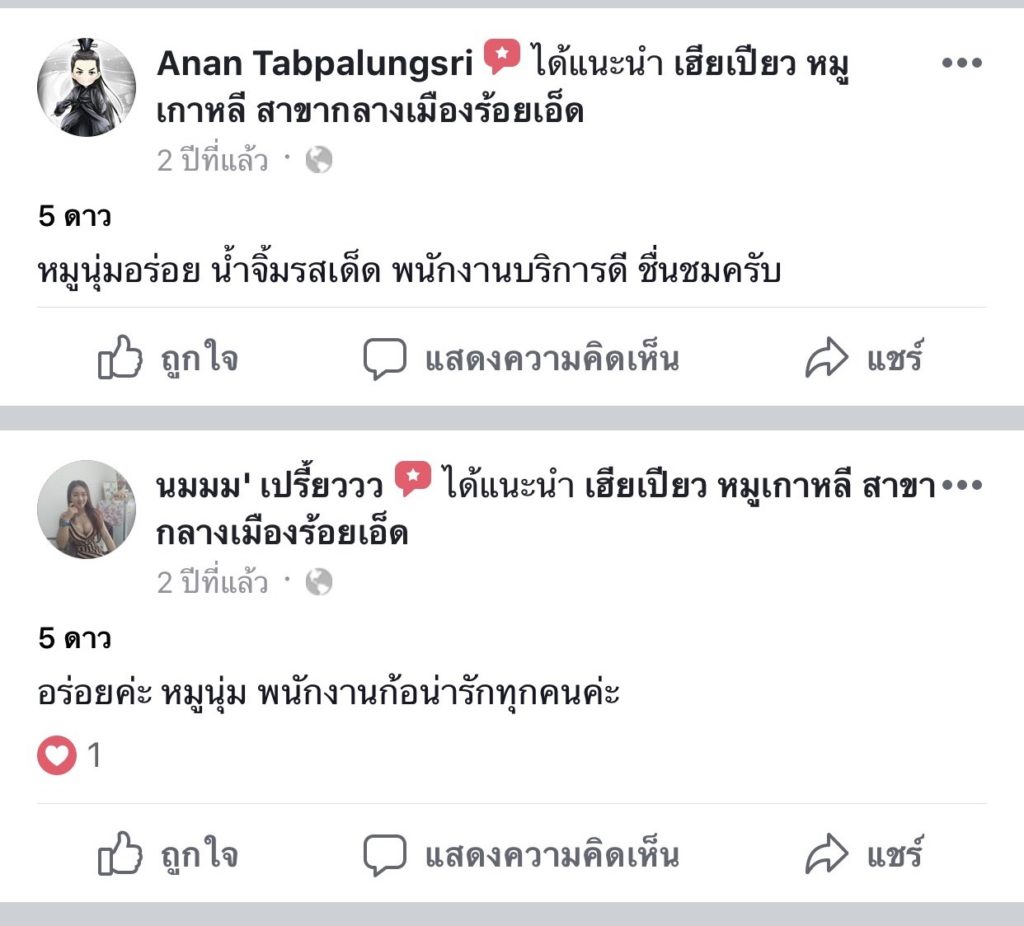Open นมมม' เปรี้ยววว's profile photo
Image resolution: width=1024 pixels, height=926 pixels.
86,509
